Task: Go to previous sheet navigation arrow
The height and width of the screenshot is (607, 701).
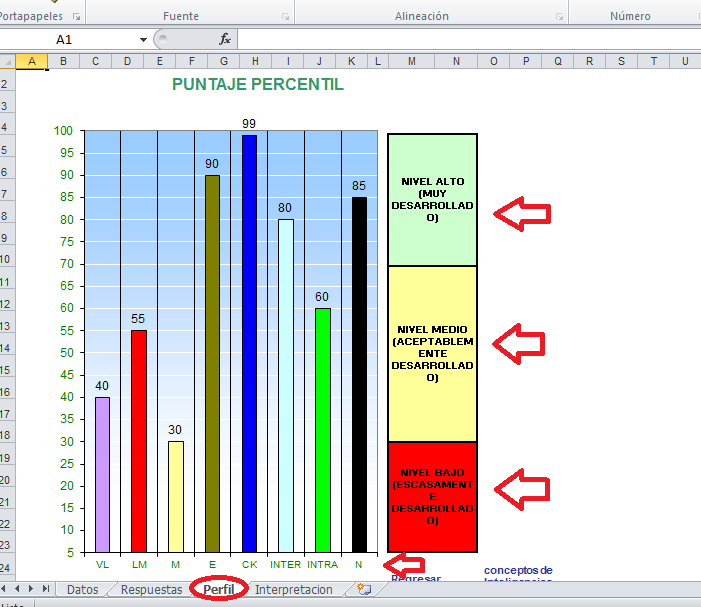Action: point(17,589)
